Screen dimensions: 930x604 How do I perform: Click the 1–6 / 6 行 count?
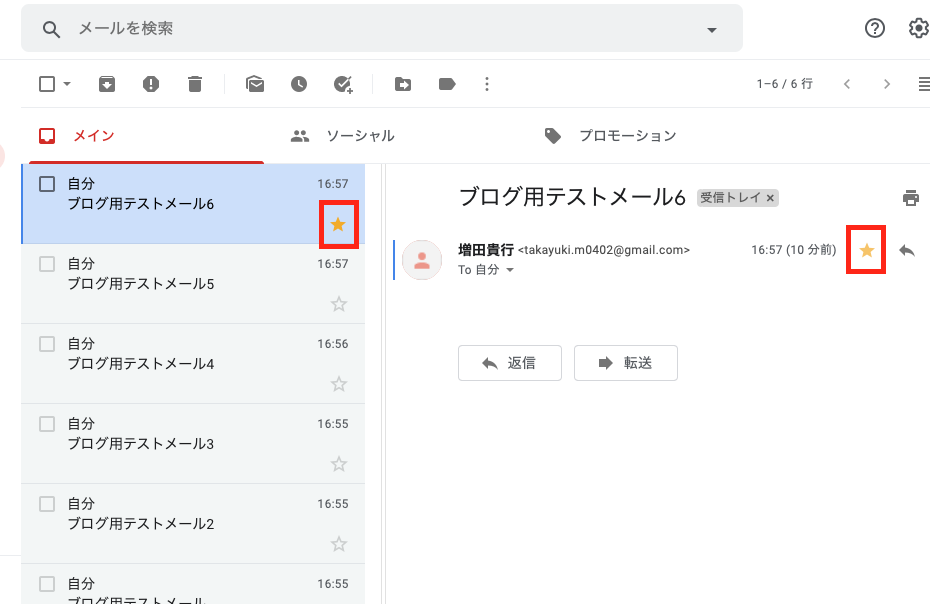(x=784, y=84)
